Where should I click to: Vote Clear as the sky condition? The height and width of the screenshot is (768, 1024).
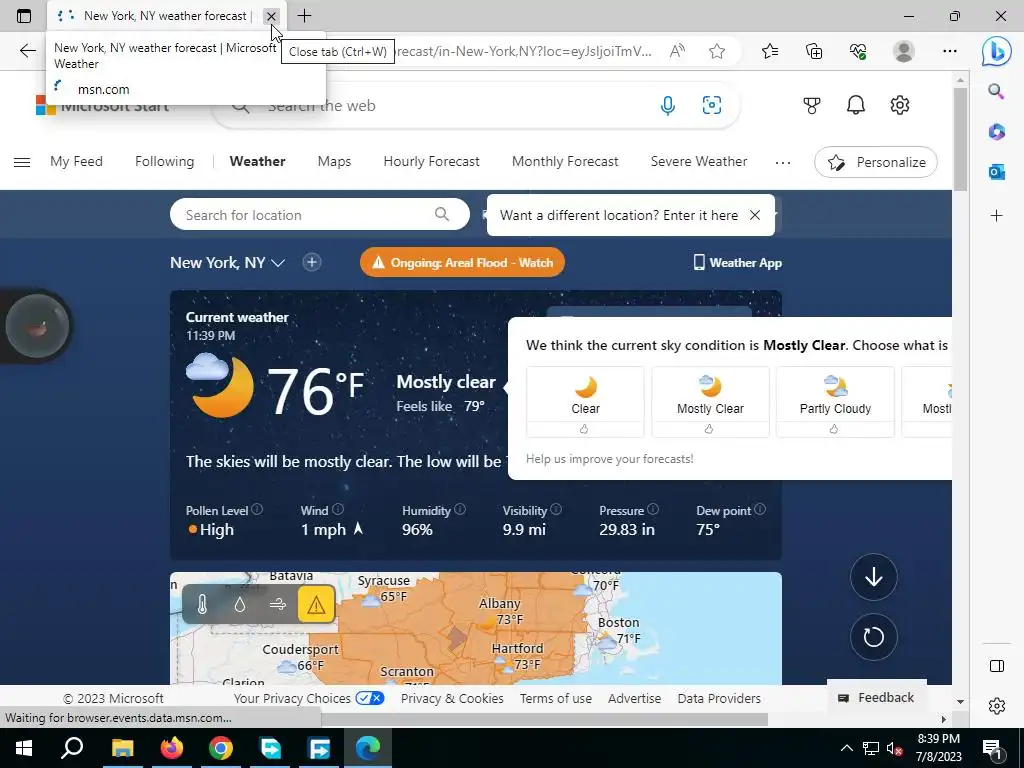tap(585, 402)
